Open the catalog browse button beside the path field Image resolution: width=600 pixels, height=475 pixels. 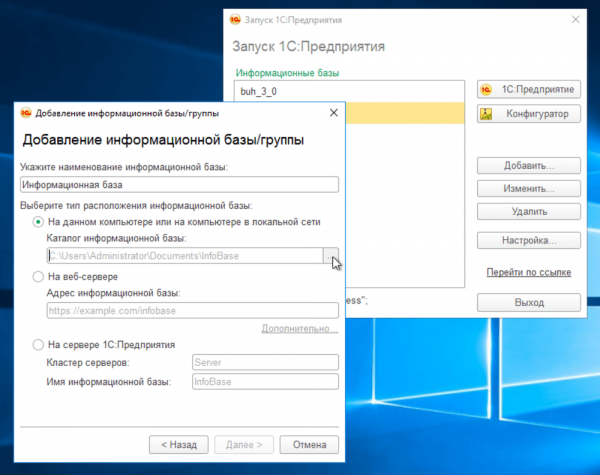330,256
